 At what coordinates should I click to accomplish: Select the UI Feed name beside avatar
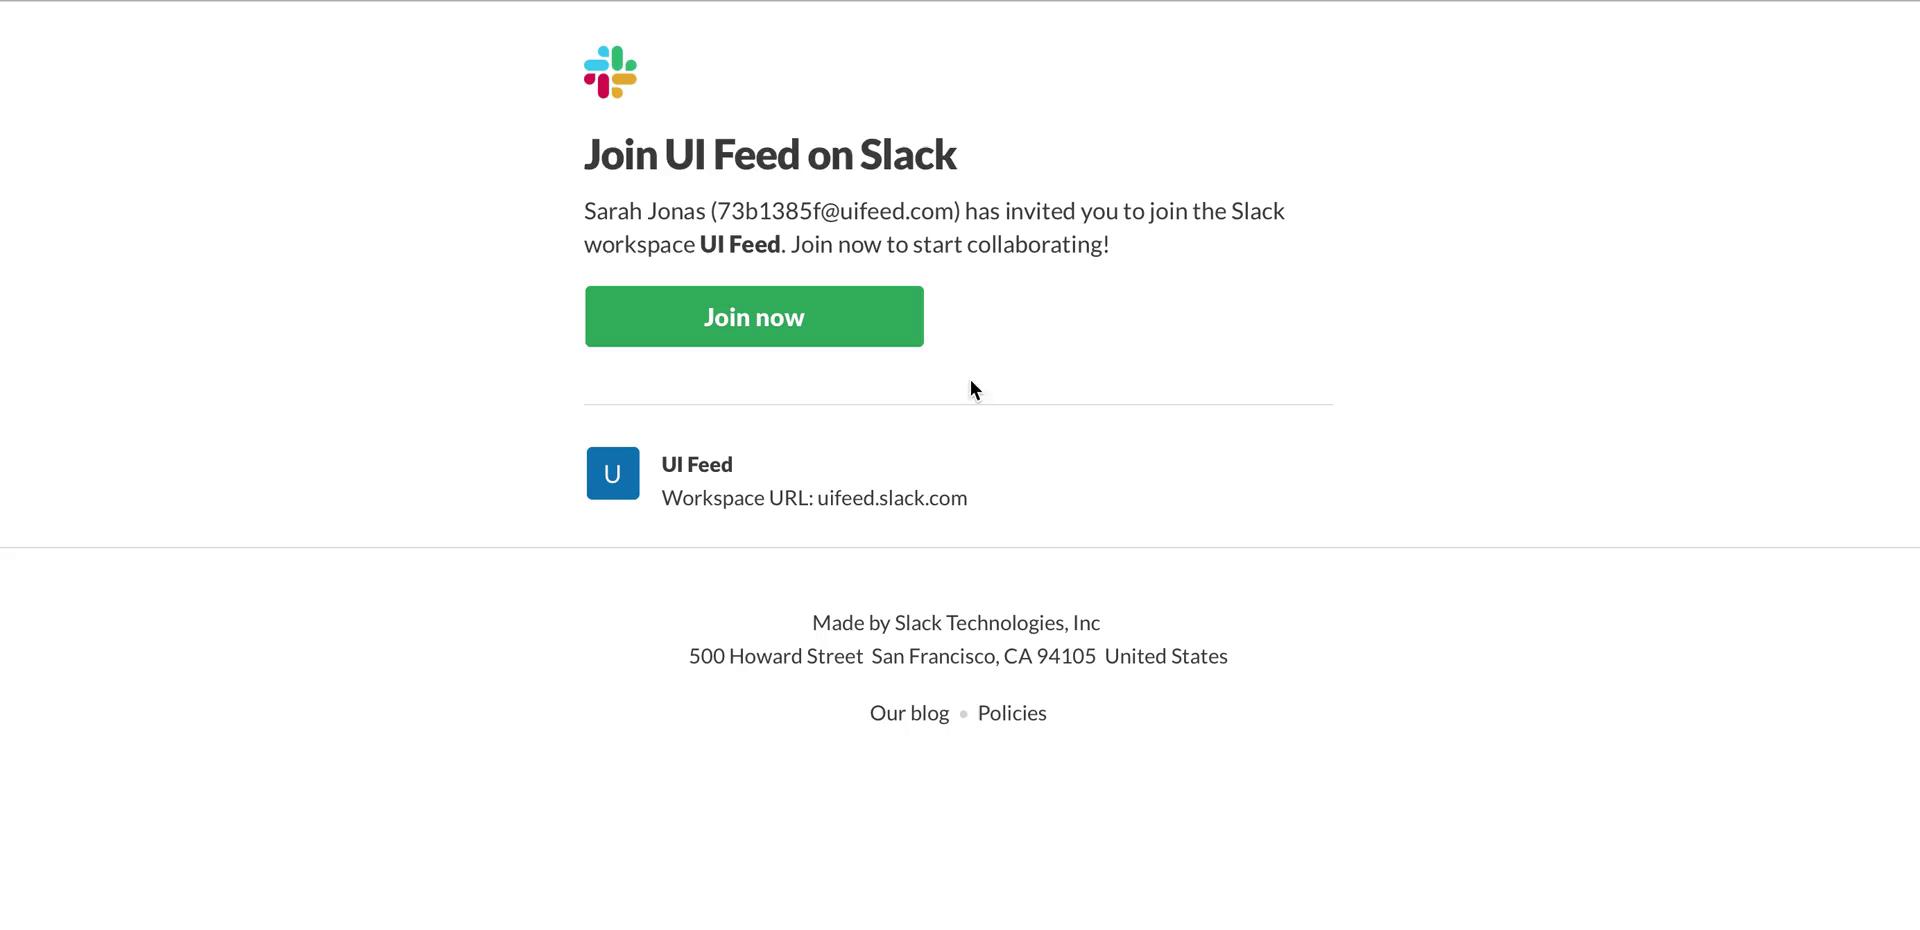point(697,464)
